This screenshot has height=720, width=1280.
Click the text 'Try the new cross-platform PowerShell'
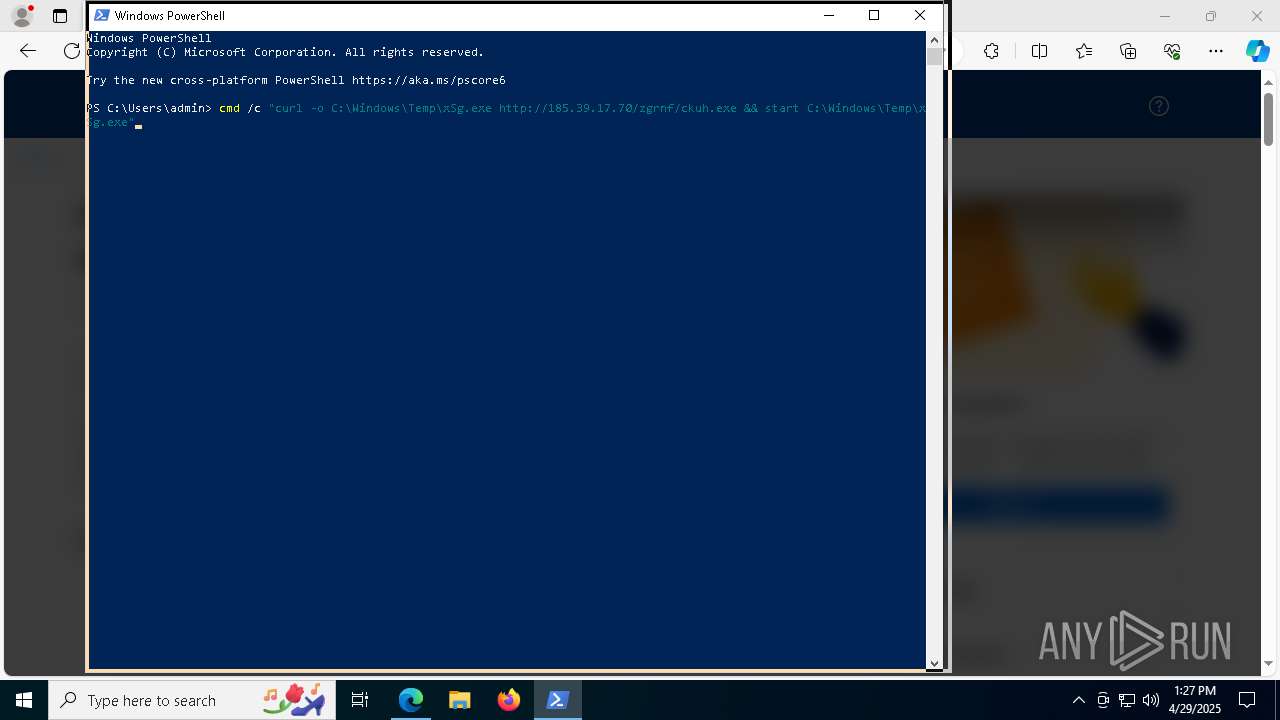pyautogui.click(x=215, y=80)
